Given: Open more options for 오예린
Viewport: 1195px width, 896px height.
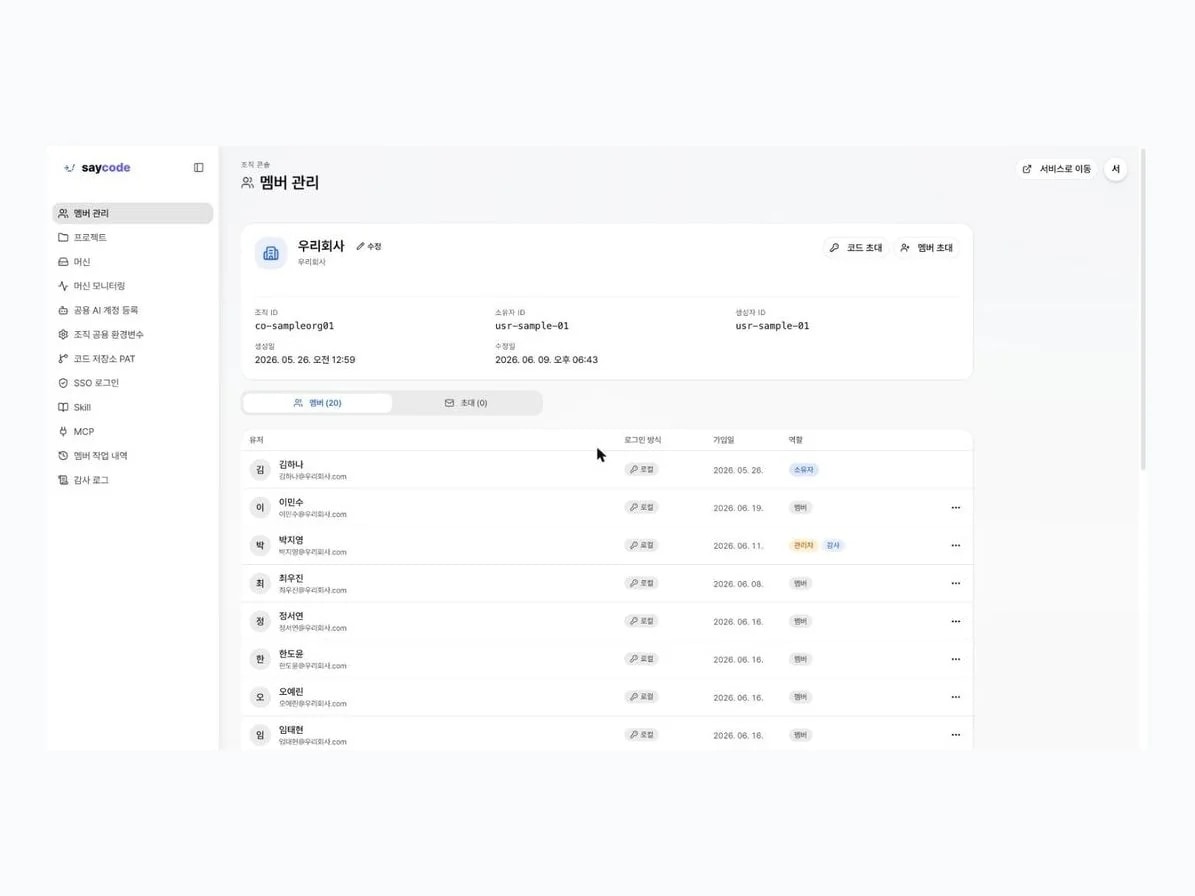Looking at the screenshot, I should [x=956, y=697].
